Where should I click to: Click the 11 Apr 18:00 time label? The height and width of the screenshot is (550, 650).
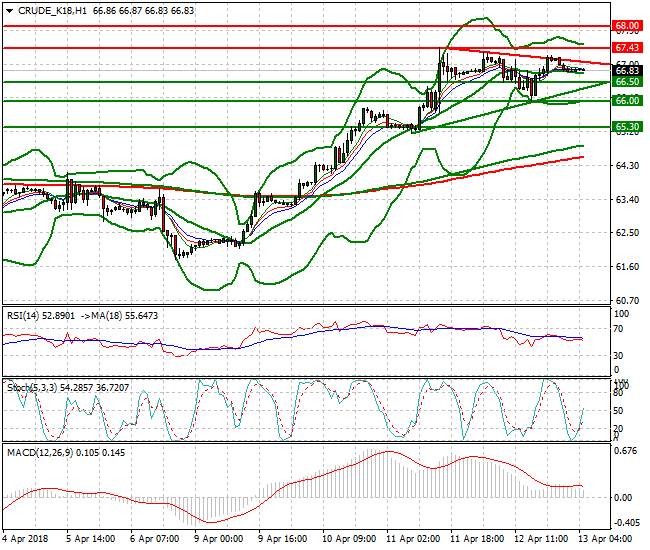click(477, 539)
